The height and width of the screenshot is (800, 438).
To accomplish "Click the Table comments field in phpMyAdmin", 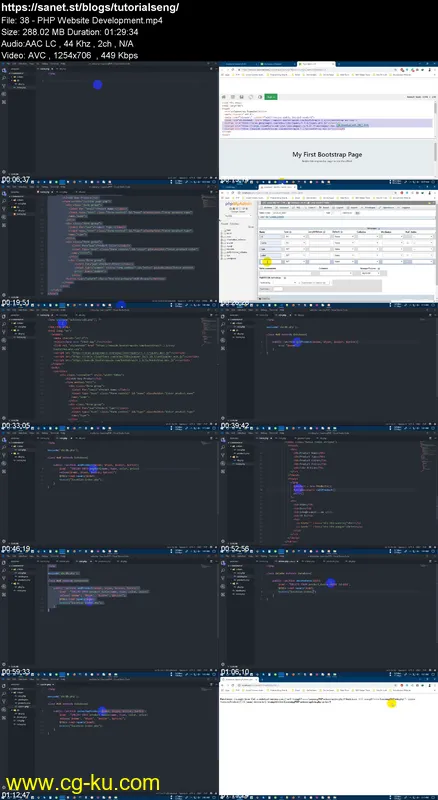I will click(285, 273).
